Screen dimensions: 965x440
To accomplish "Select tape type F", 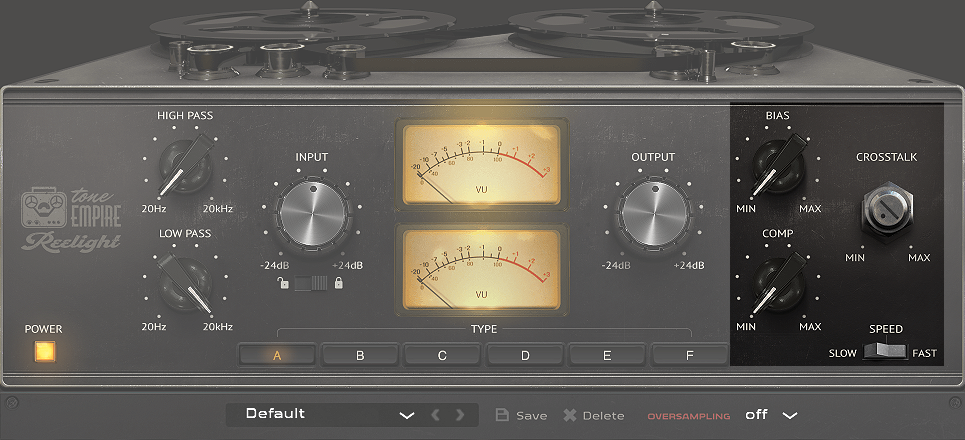I will pyautogui.click(x=690, y=354).
